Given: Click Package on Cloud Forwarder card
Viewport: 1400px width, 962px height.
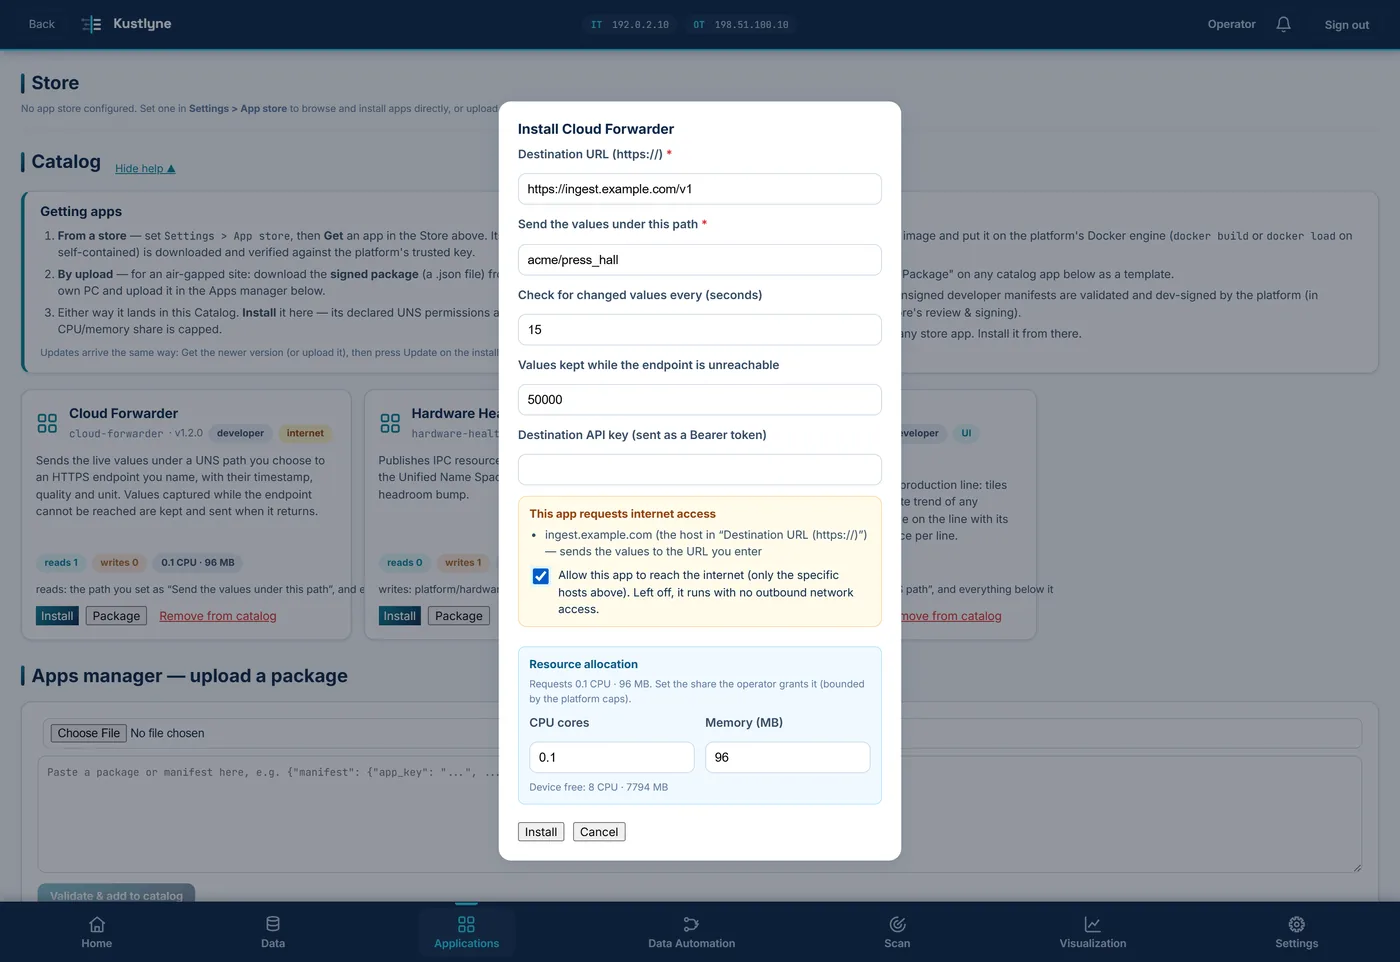Looking at the screenshot, I should [x=116, y=616].
